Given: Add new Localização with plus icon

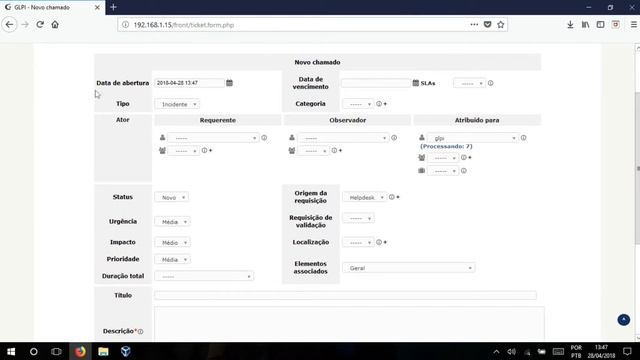Looking at the screenshot, I should (x=385, y=242).
